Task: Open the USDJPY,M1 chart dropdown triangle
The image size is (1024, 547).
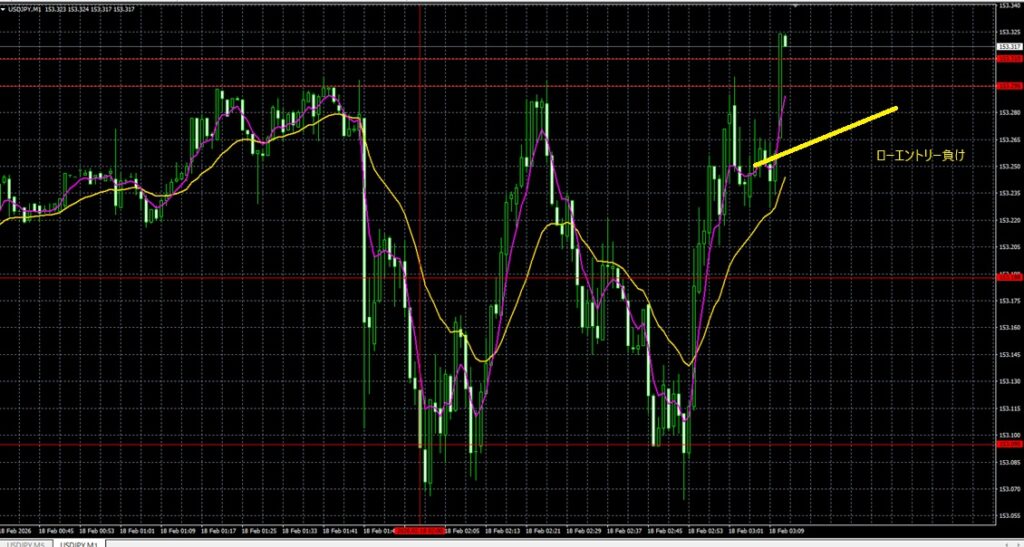Action: (3, 10)
